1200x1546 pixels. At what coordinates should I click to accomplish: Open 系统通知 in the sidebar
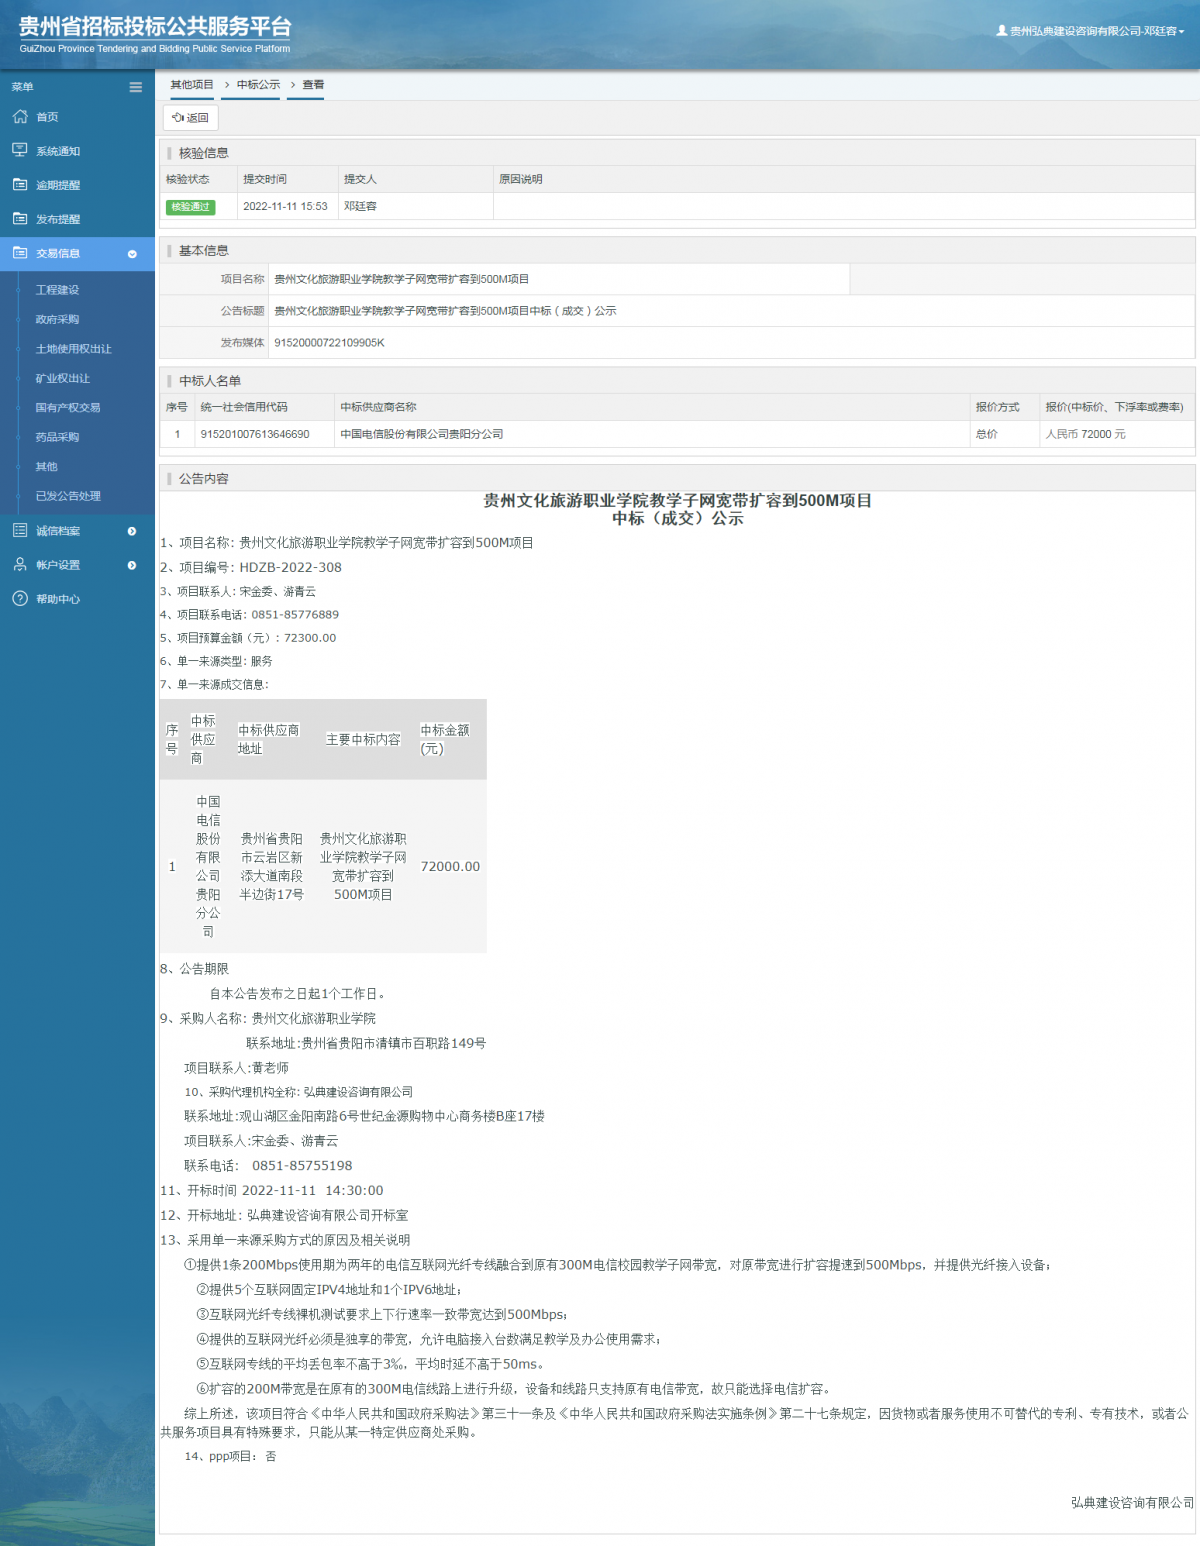coord(58,151)
